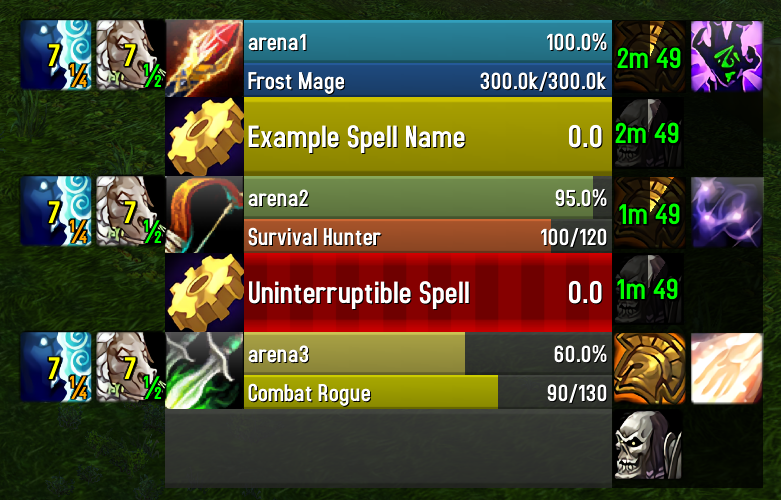Click arena2's purple sparkle ability icon
This screenshot has height=500, width=781.
coord(727,213)
